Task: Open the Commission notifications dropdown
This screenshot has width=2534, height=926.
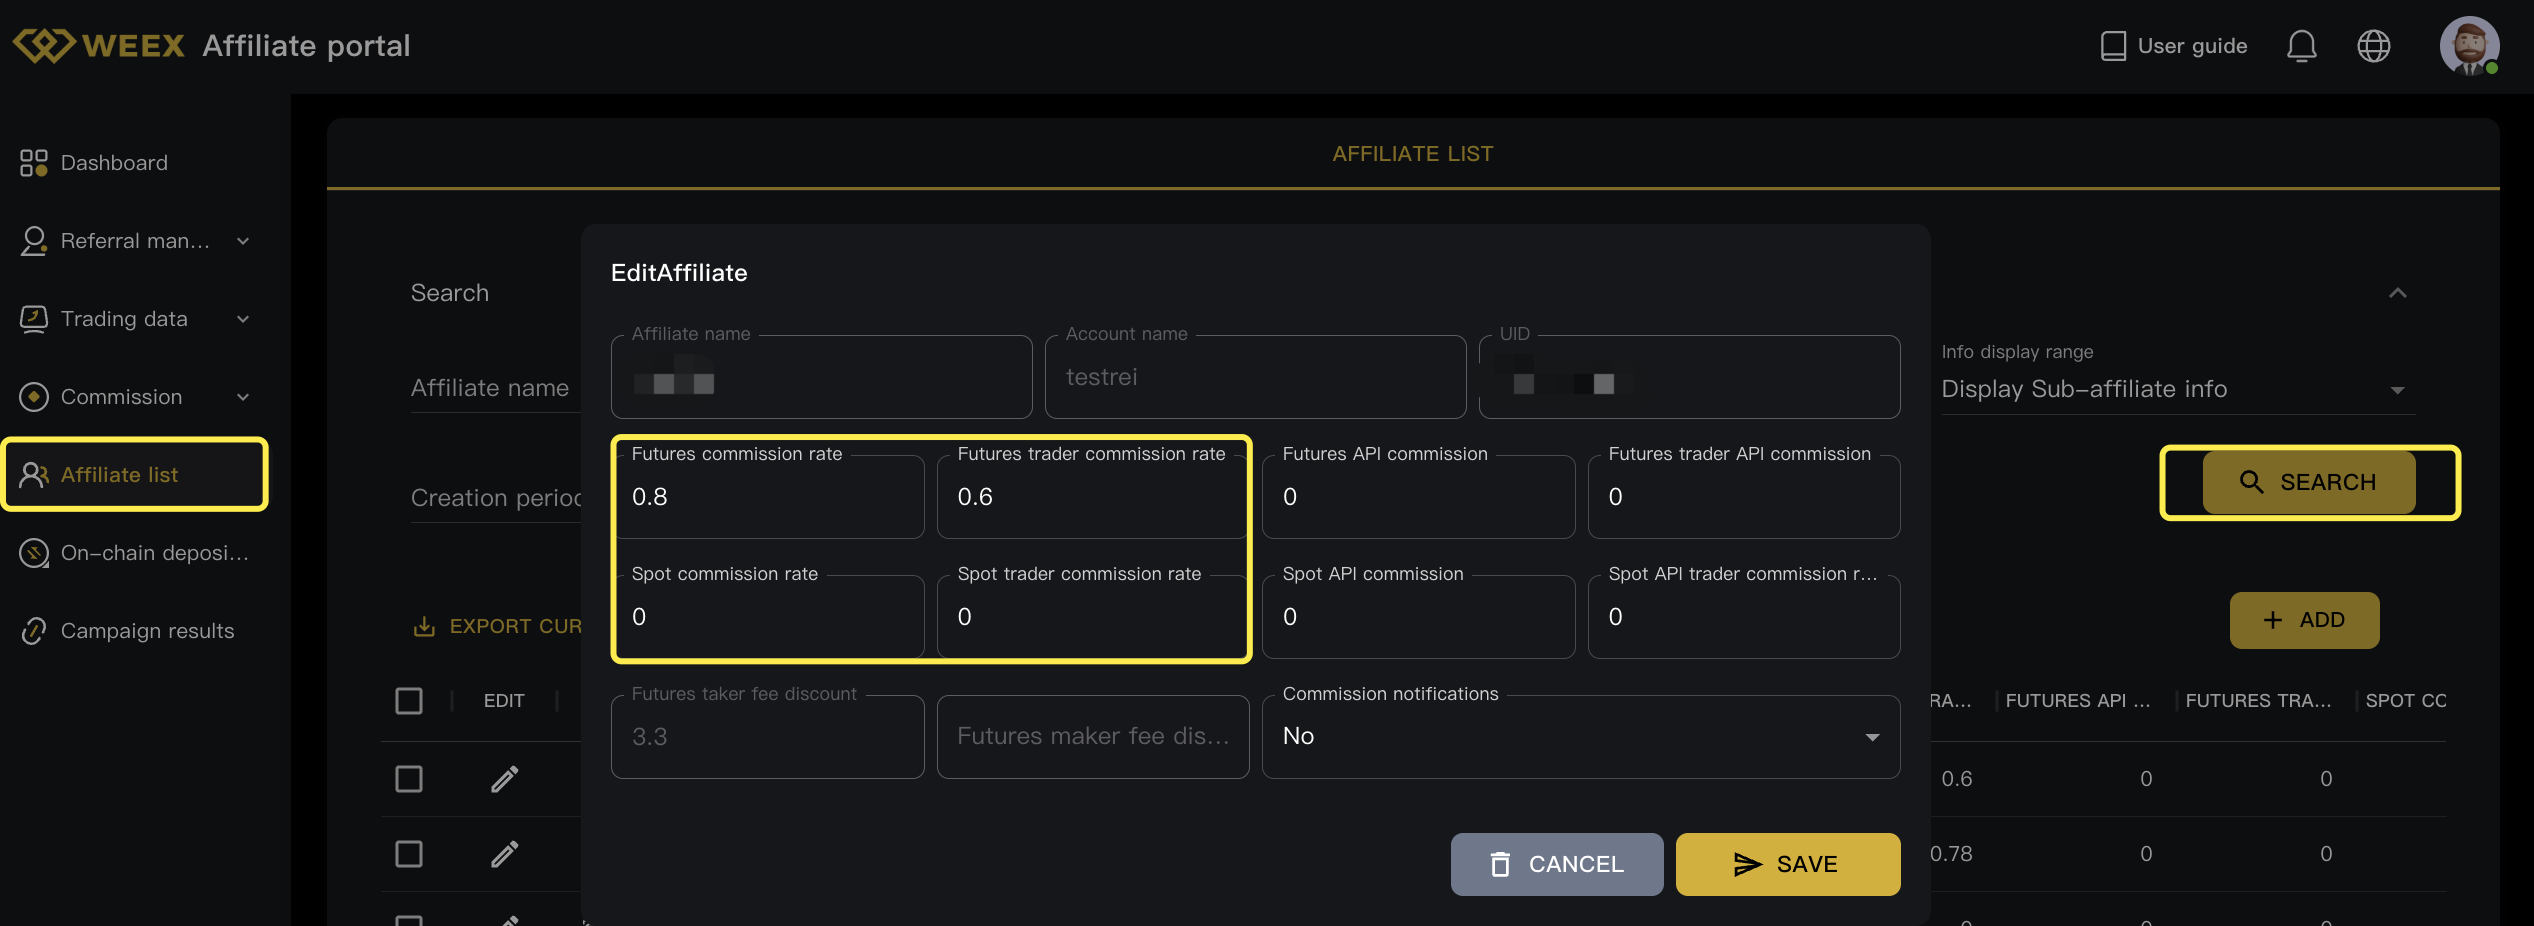Action: (1580, 737)
